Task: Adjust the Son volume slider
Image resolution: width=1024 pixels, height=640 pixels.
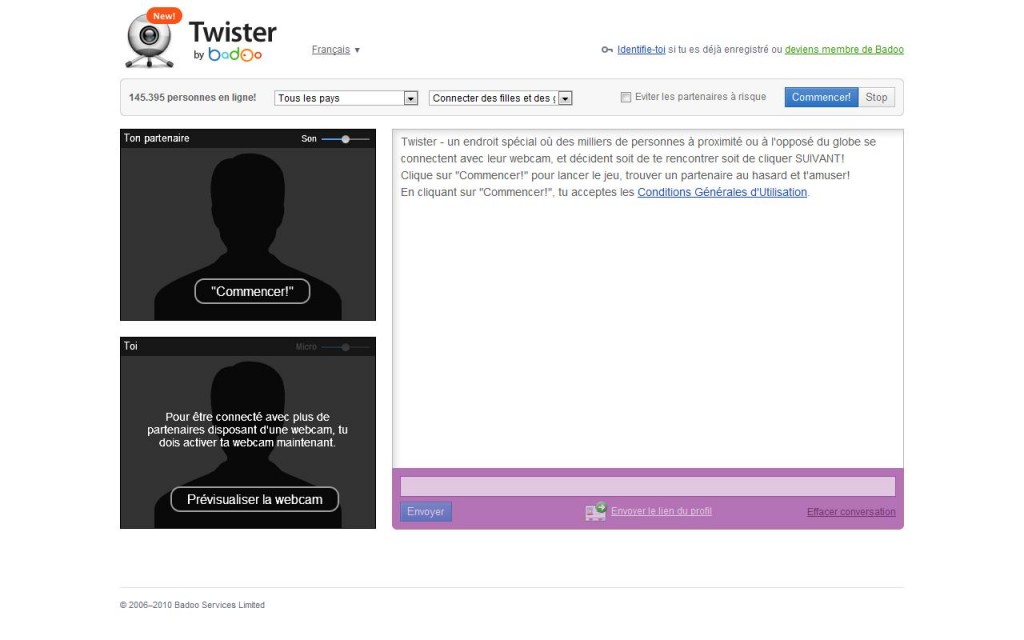Action: (x=345, y=138)
